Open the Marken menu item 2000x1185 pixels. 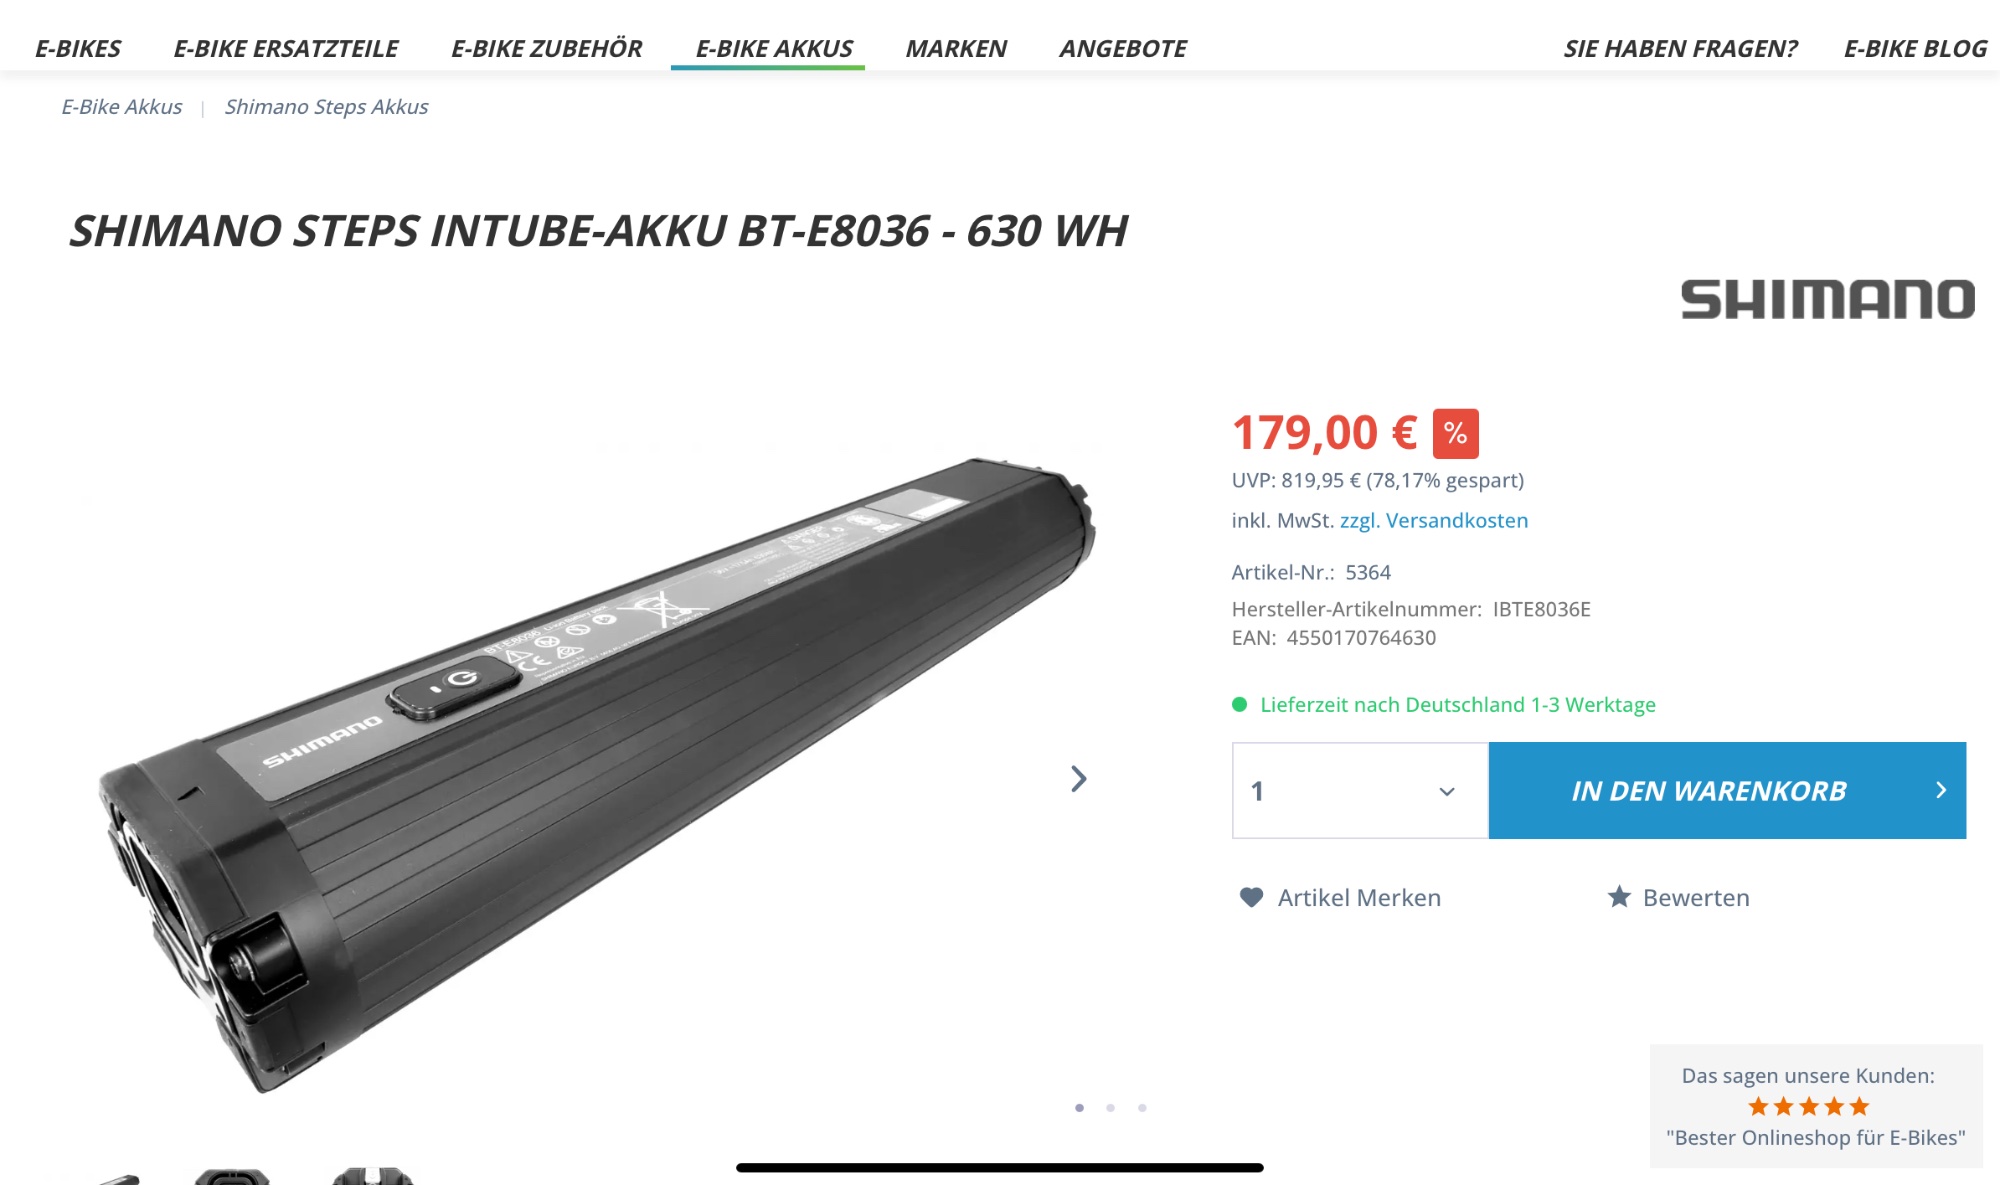point(956,48)
